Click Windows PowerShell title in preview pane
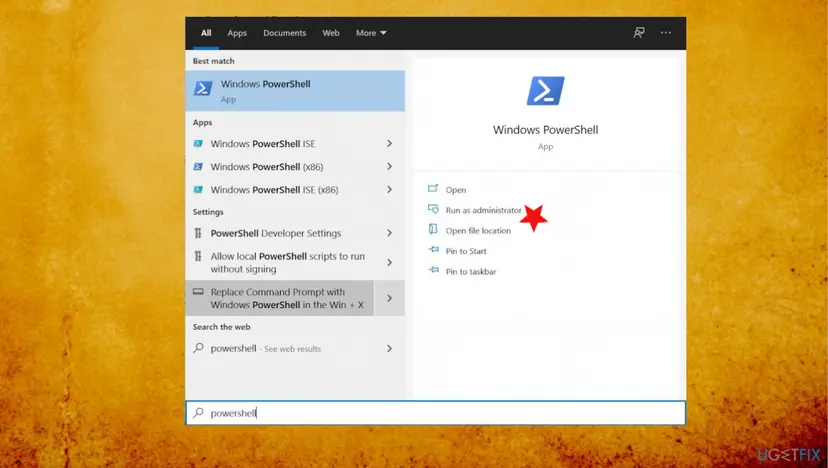Image resolution: width=828 pixels, height=468 pixels. point(545,130)
